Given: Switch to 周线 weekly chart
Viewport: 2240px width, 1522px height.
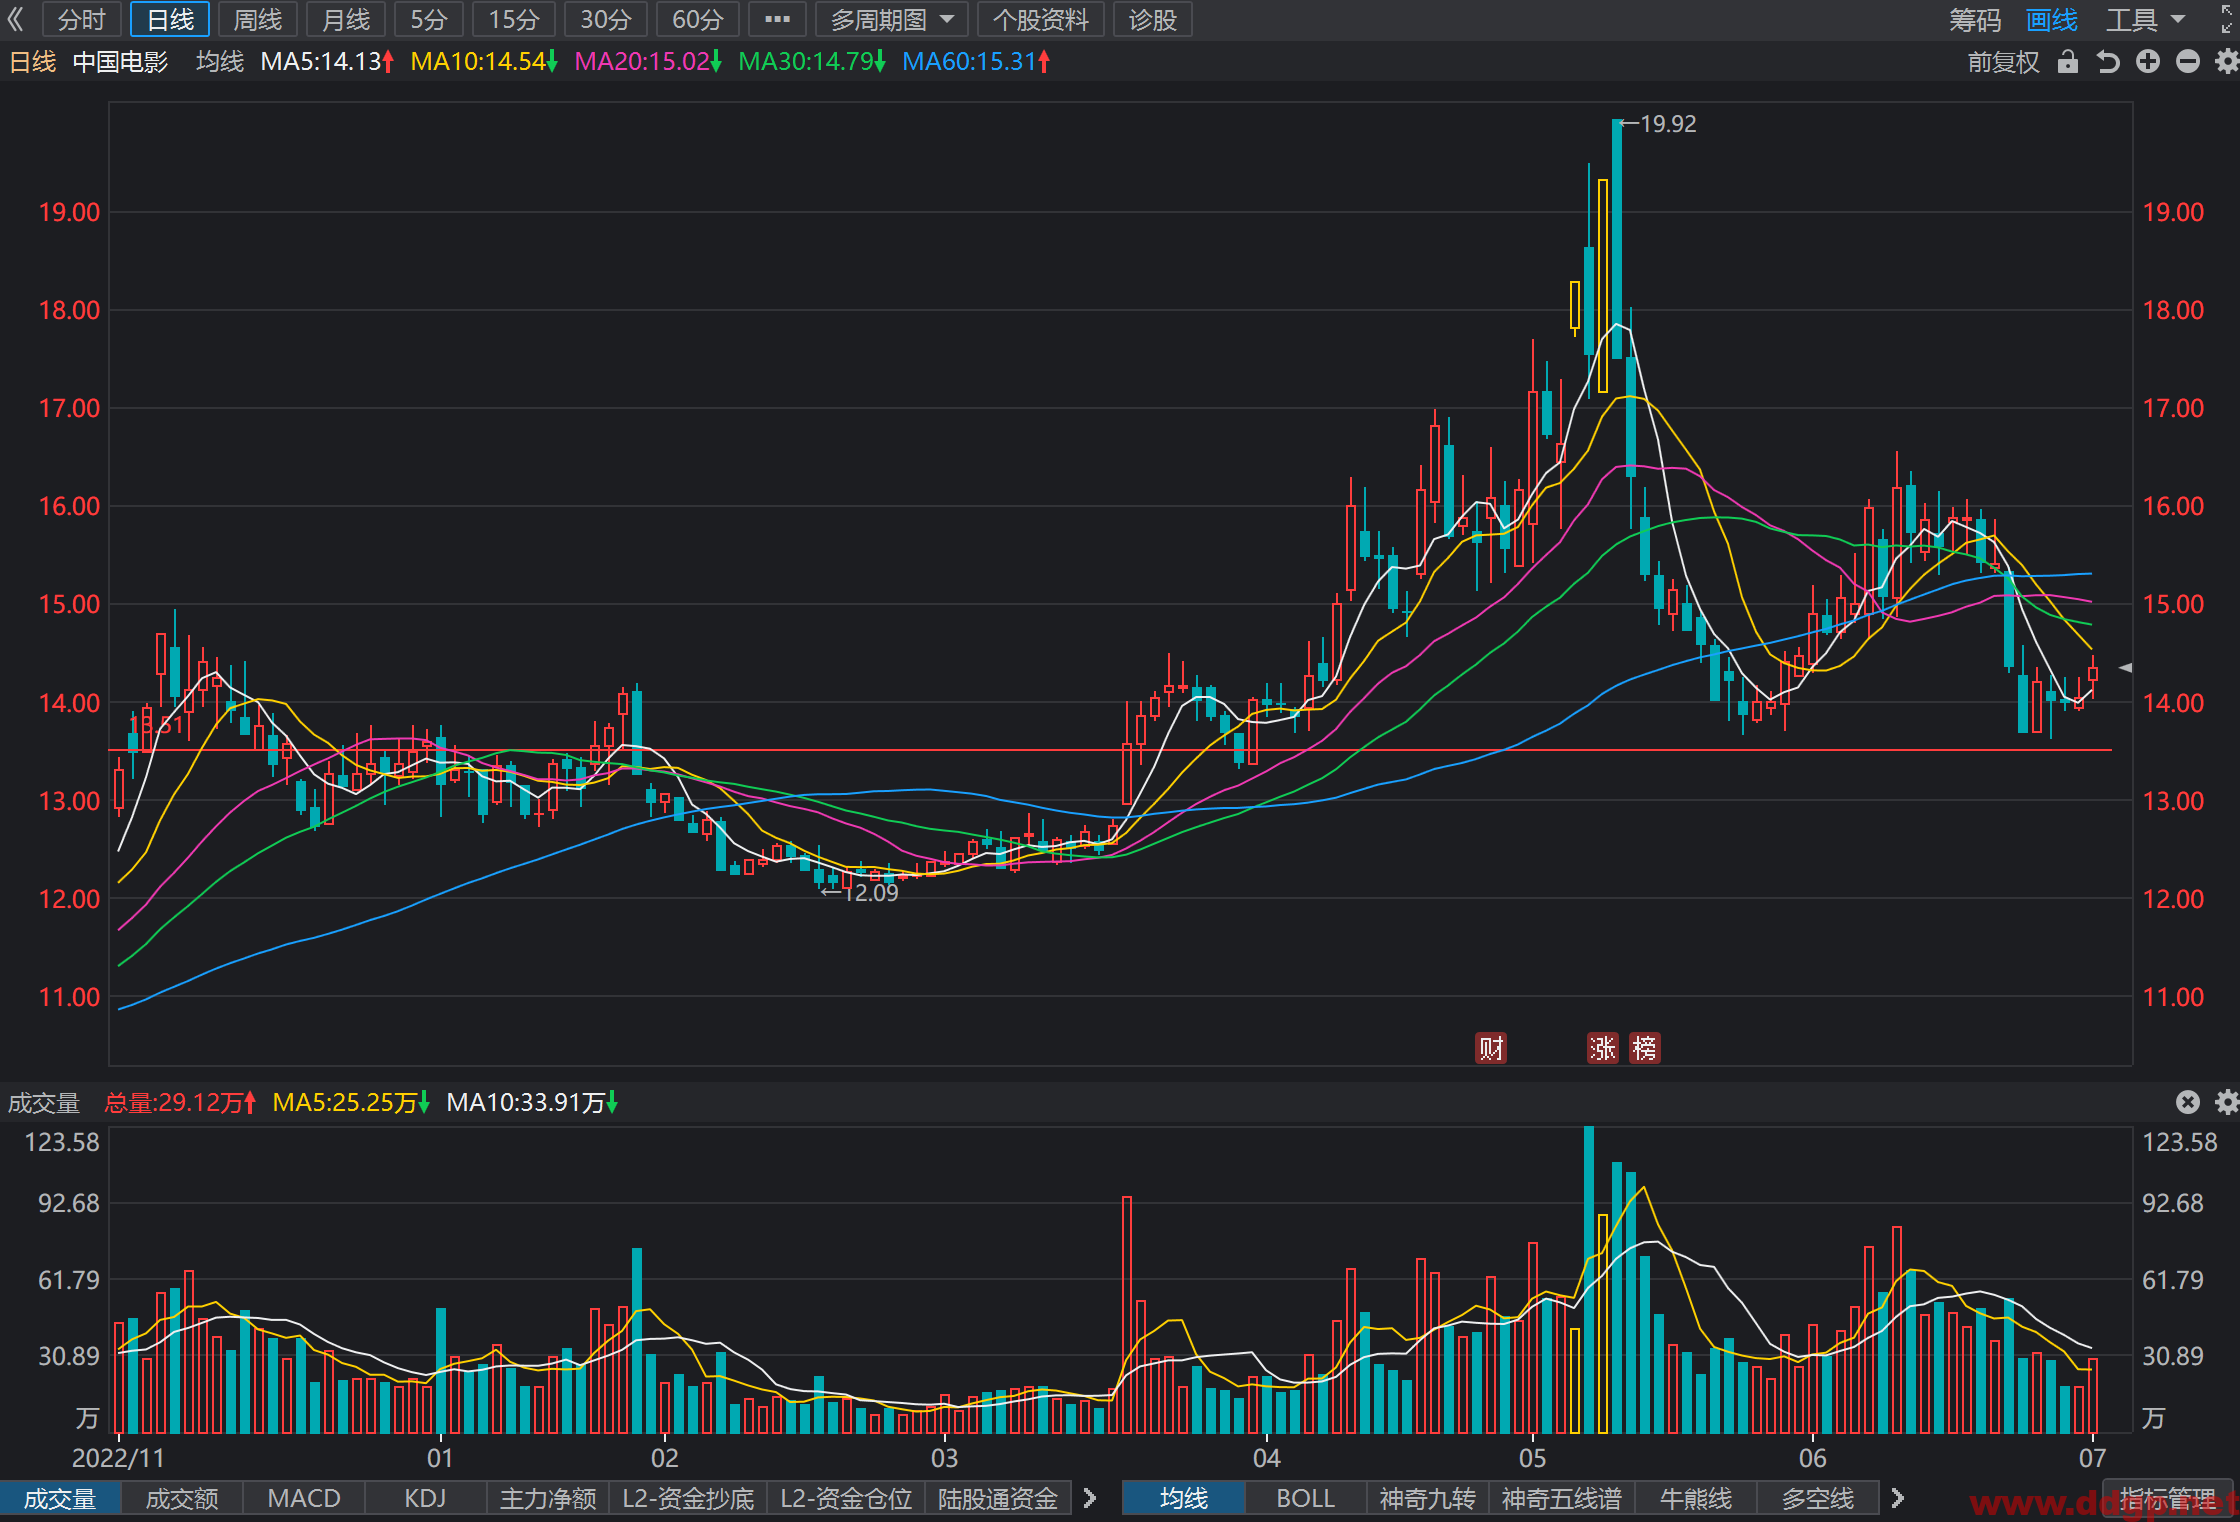Looking at the screenshot, I should coord(257,20).
